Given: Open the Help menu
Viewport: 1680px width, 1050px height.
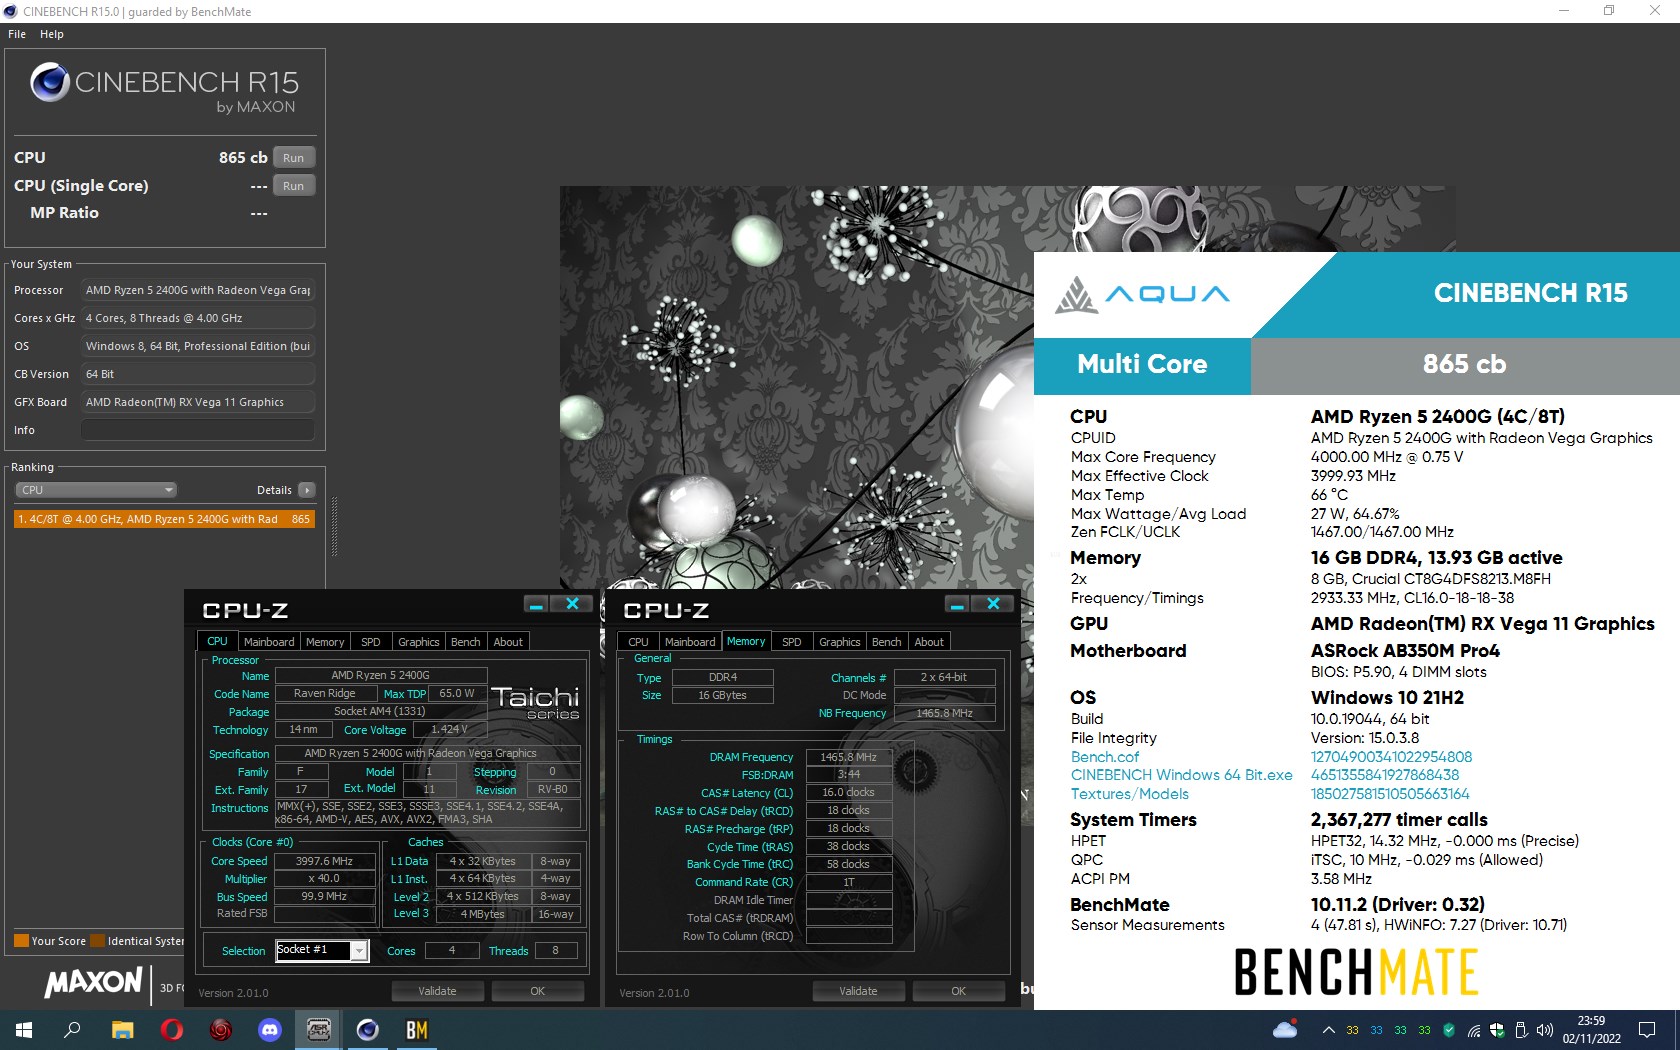Looking at the screenshot, I should [x=52, y=34].
